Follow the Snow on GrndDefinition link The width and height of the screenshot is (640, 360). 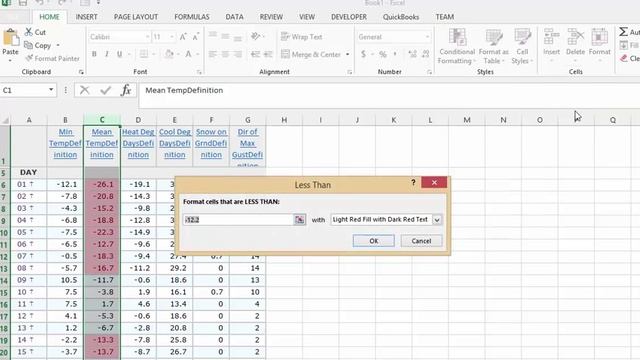(211, 143)
